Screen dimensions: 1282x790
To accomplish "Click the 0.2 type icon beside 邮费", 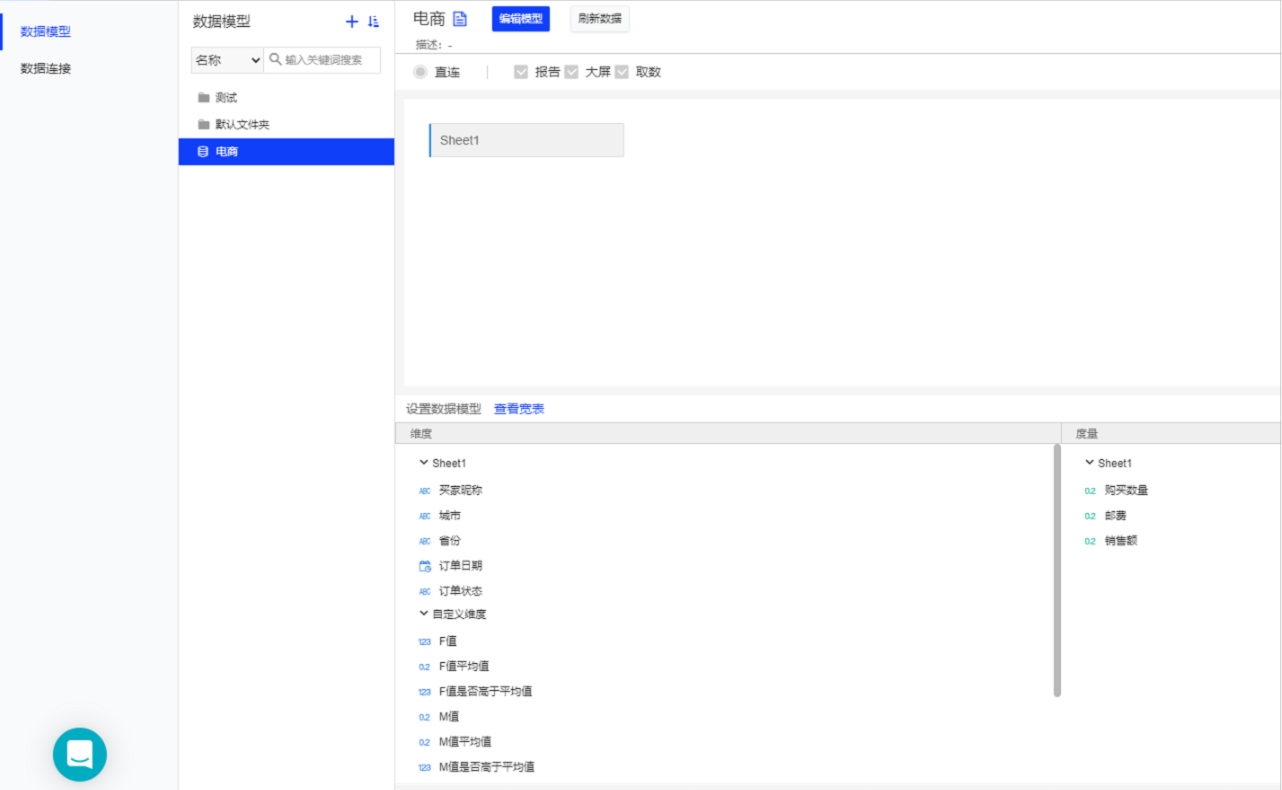I will coord(1091,516).
